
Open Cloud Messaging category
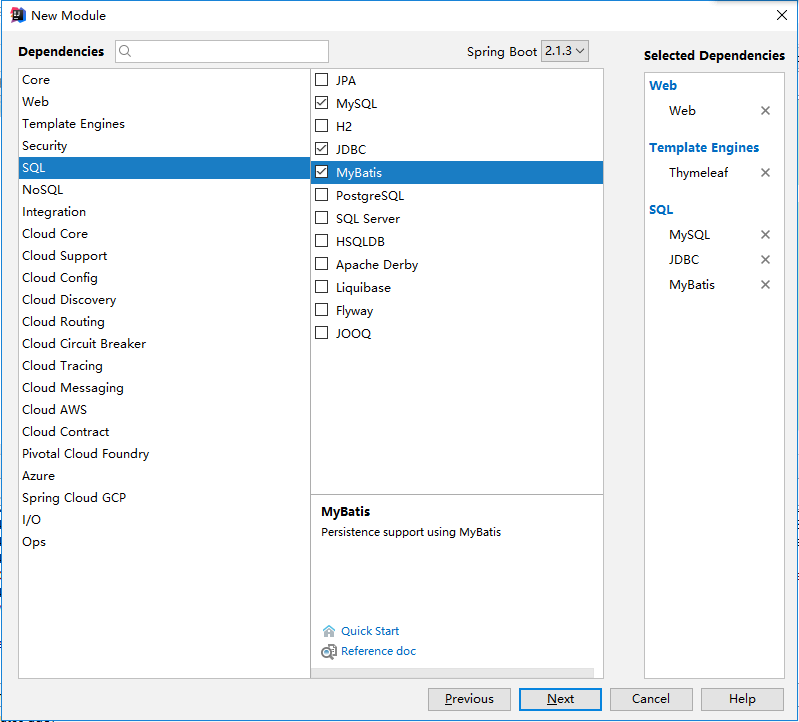pos(164,388)
